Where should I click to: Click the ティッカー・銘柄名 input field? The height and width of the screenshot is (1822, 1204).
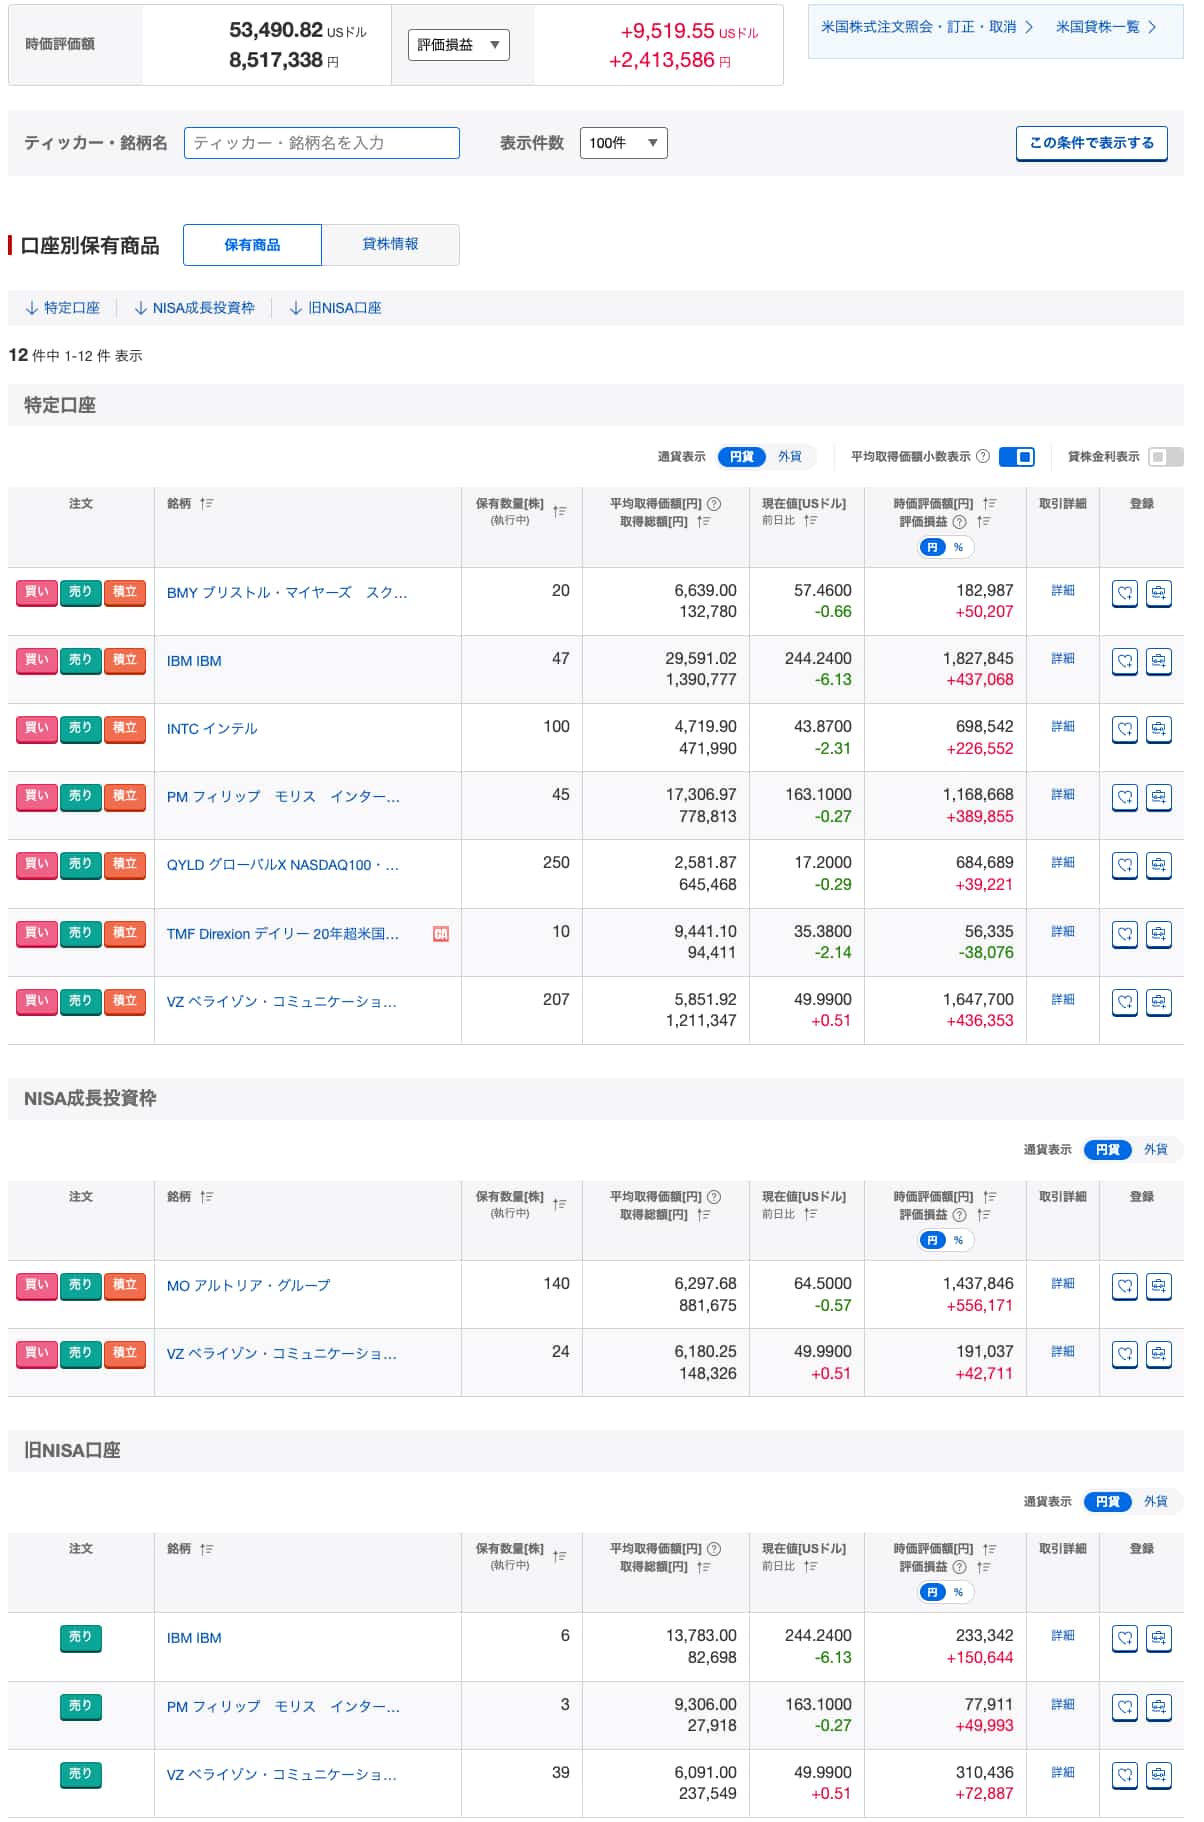coord(321,143)
